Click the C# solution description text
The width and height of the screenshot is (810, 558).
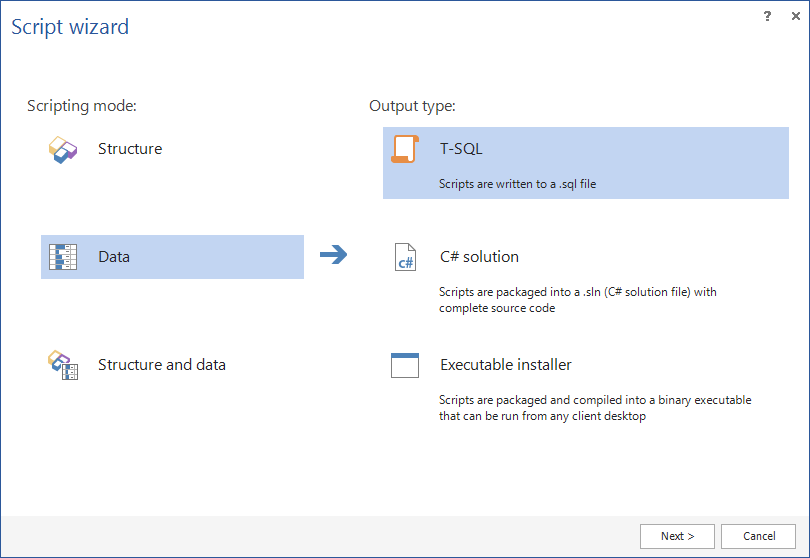577,300
